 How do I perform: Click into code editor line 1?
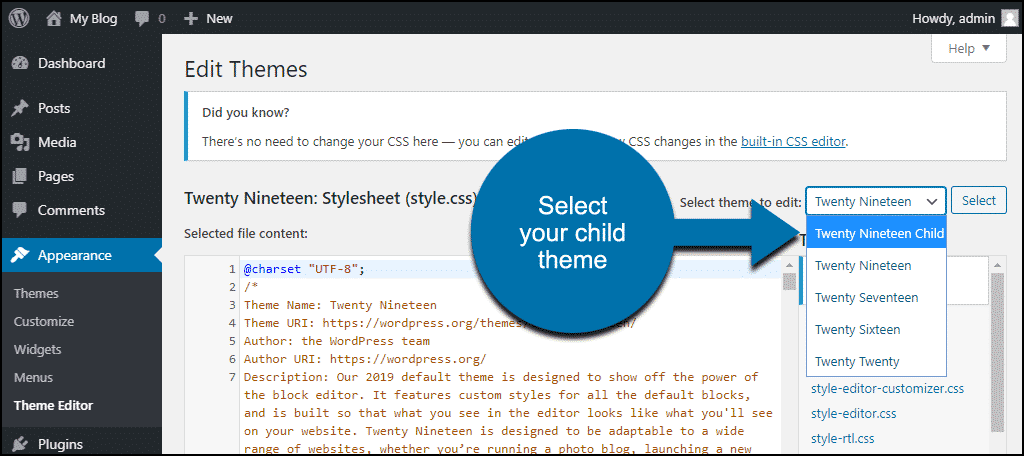(x=509, y=269)
